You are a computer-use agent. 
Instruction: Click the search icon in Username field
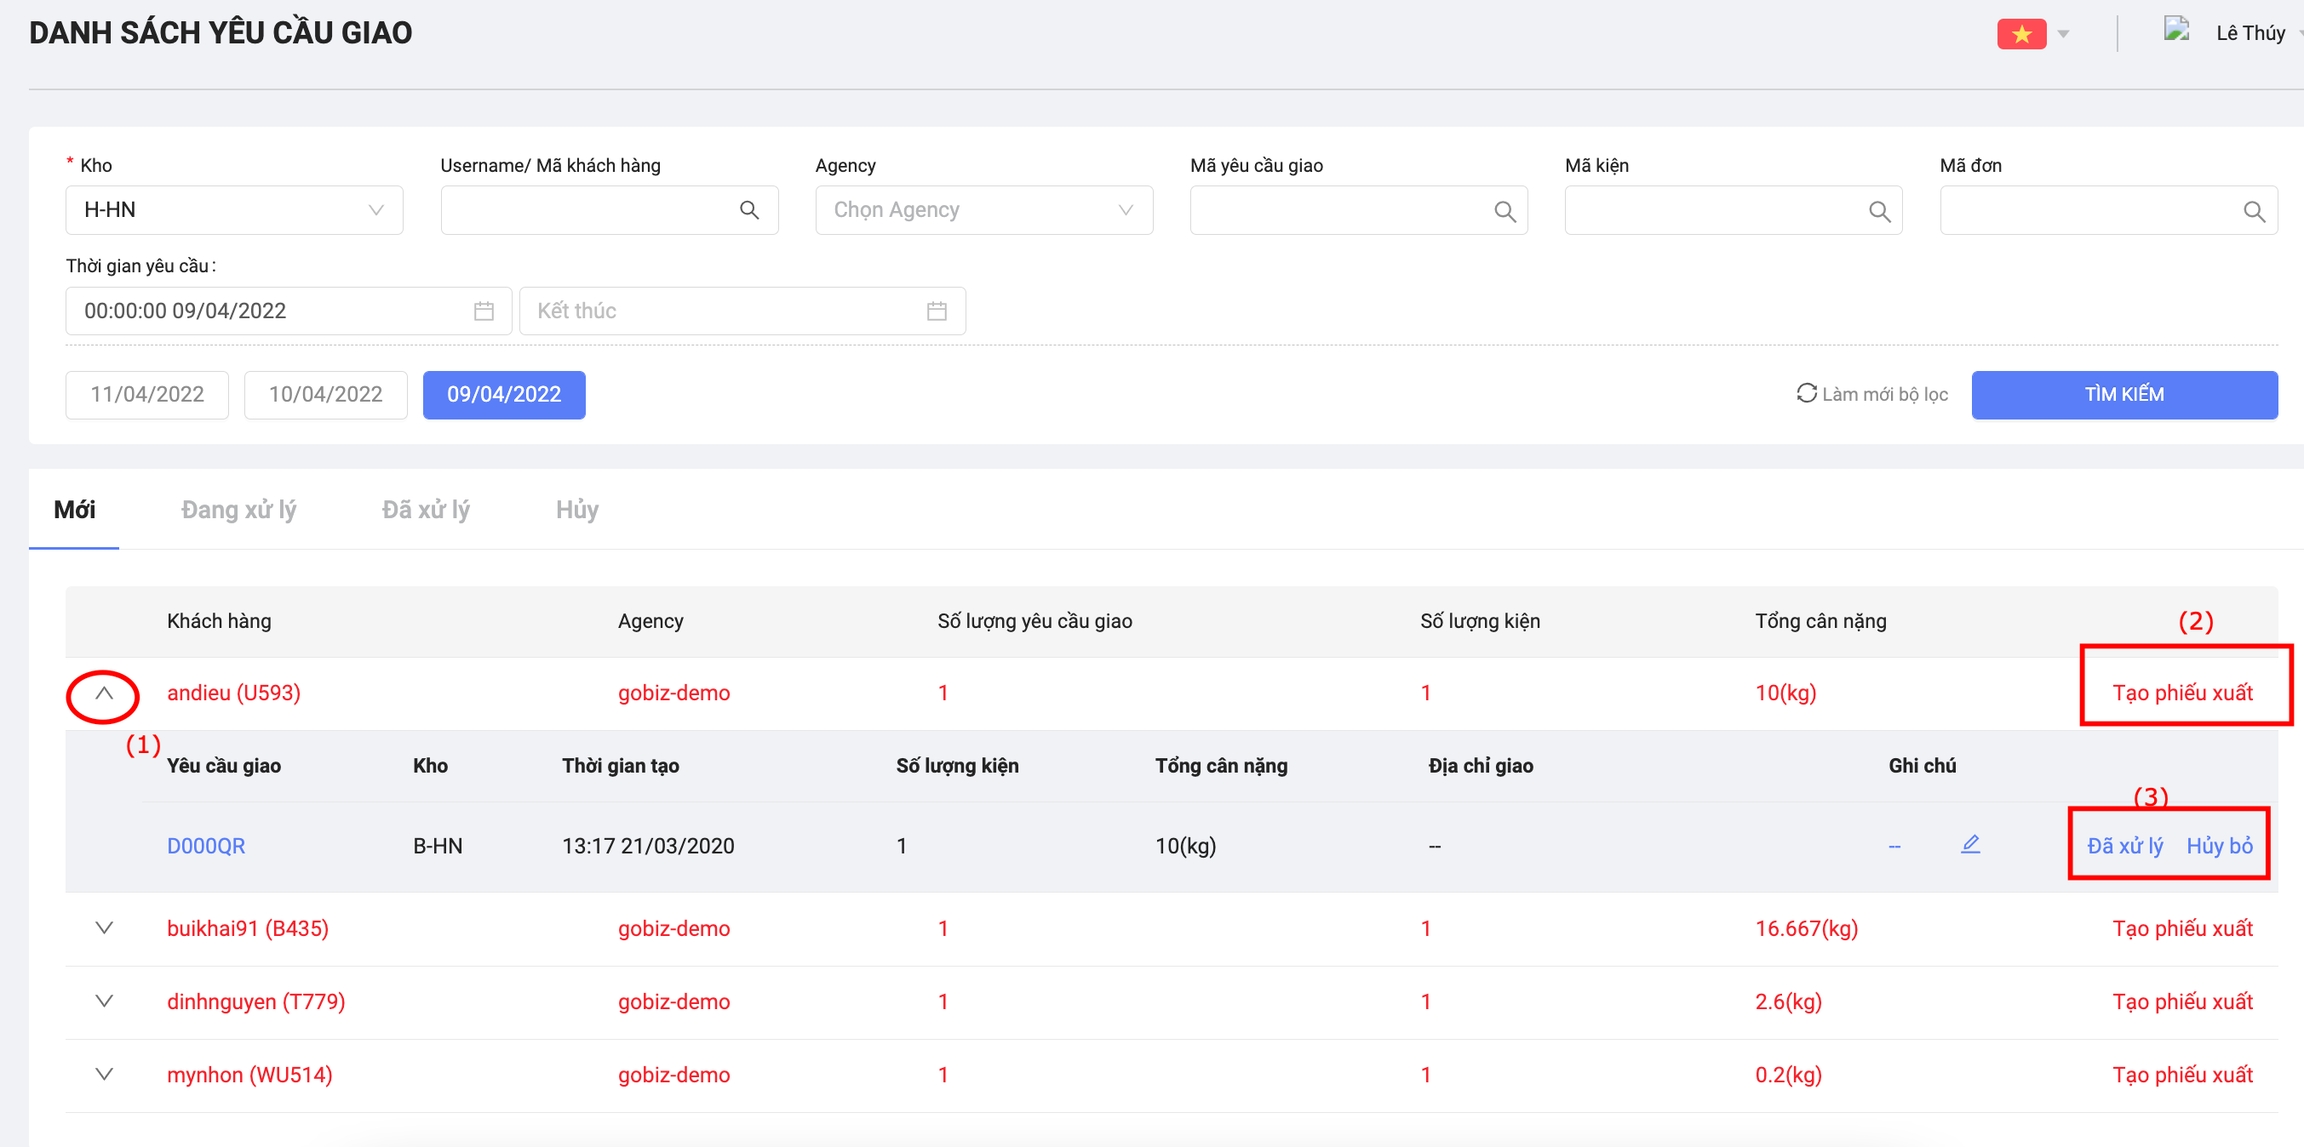coord(749,210)
